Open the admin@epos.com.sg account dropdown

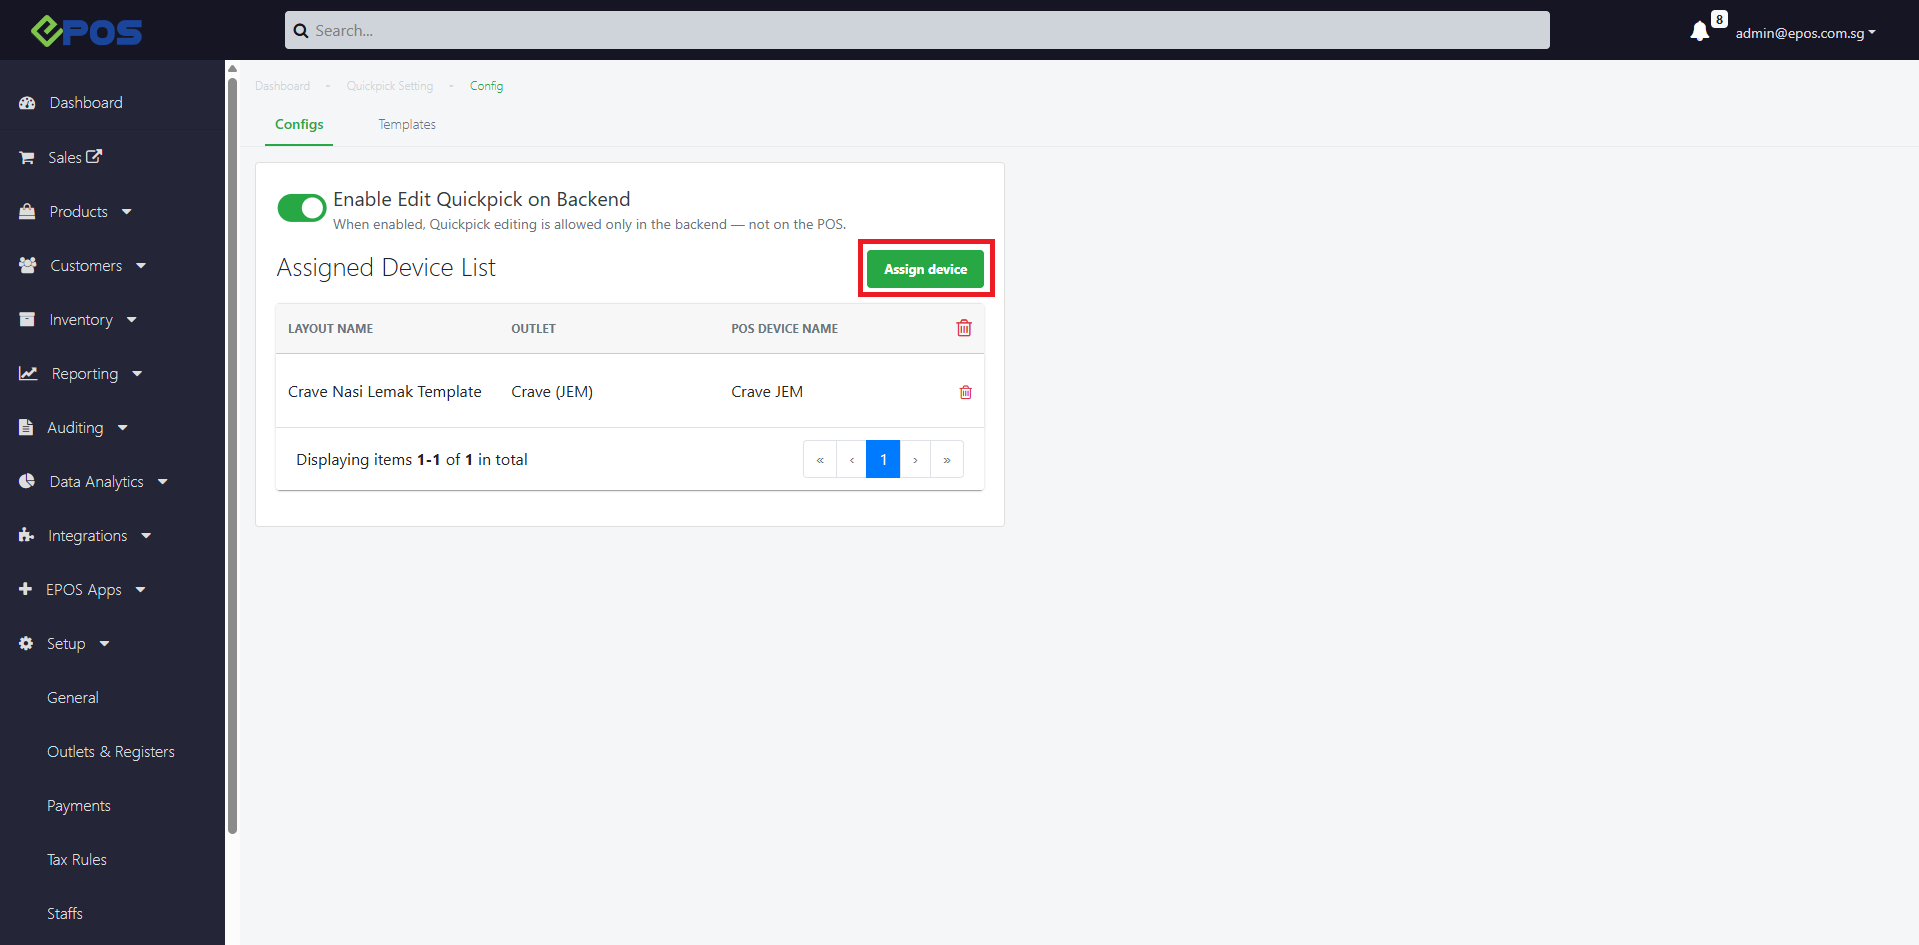tap(1805, 33)
